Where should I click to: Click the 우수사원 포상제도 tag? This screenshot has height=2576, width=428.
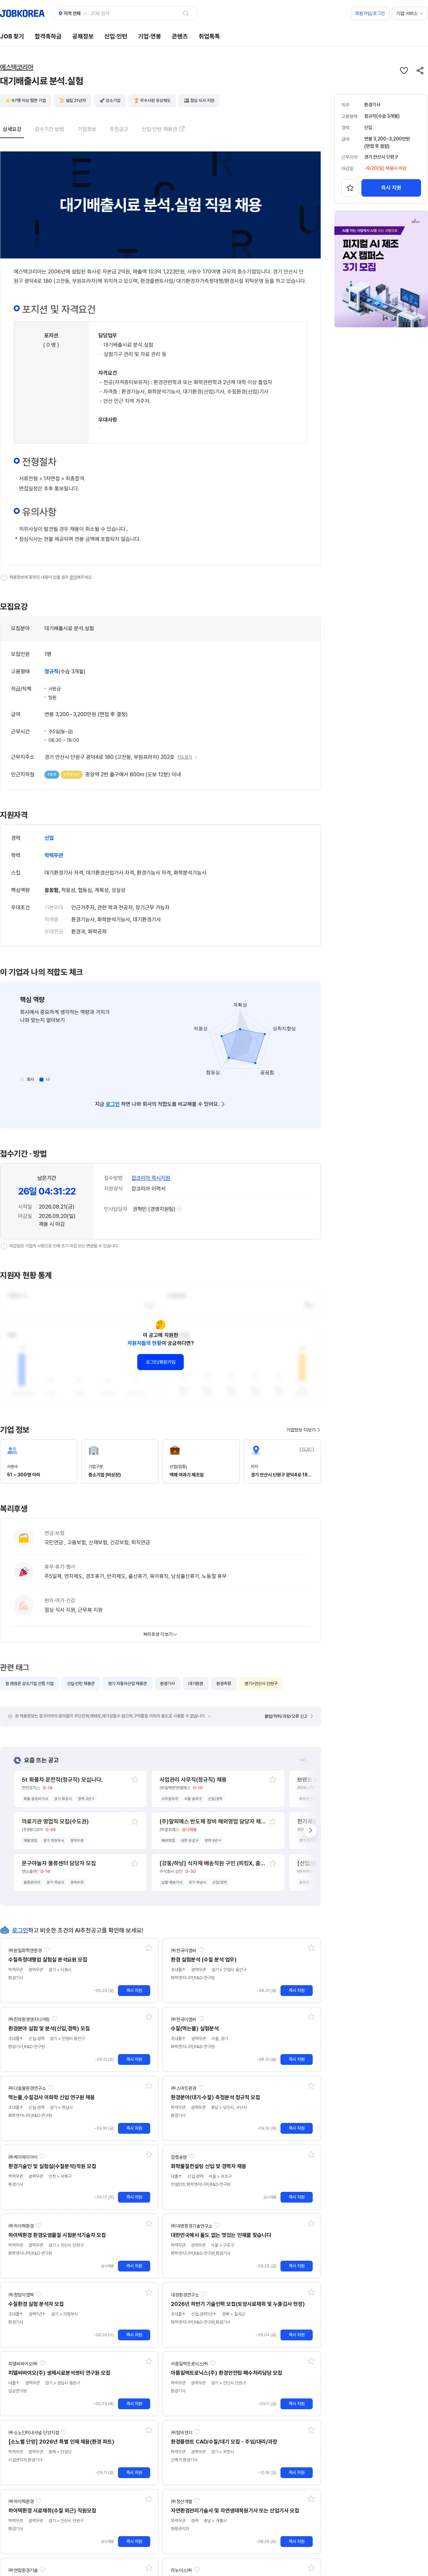click(152, 100)
